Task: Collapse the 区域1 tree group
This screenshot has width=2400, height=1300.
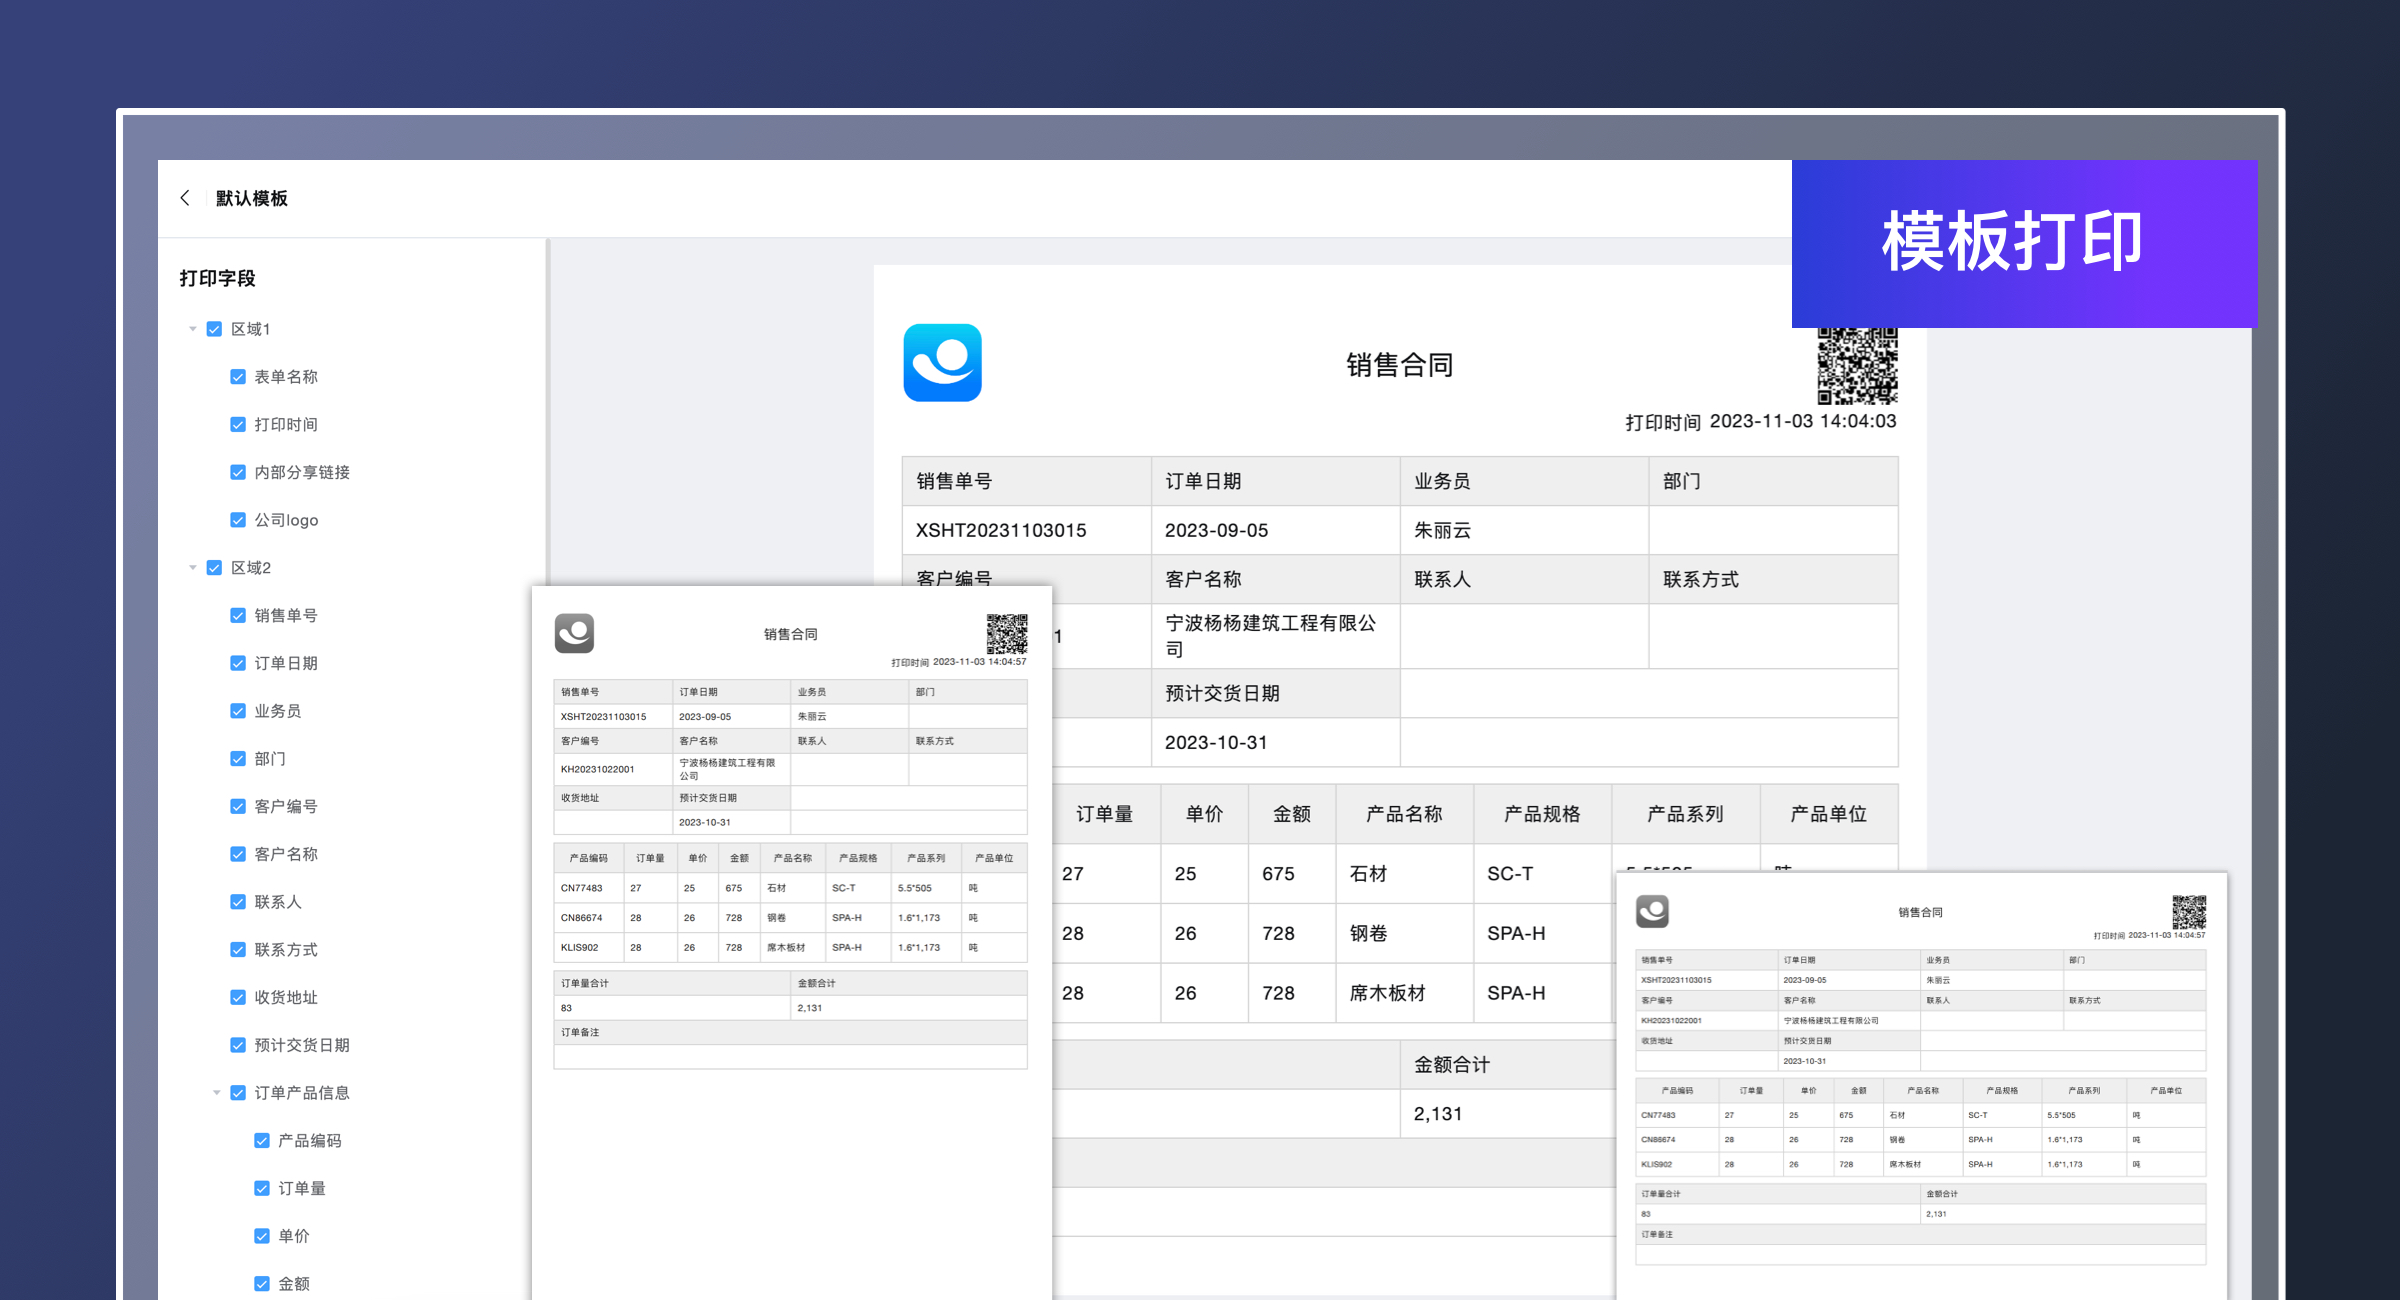Action: (x=192, y=329)
